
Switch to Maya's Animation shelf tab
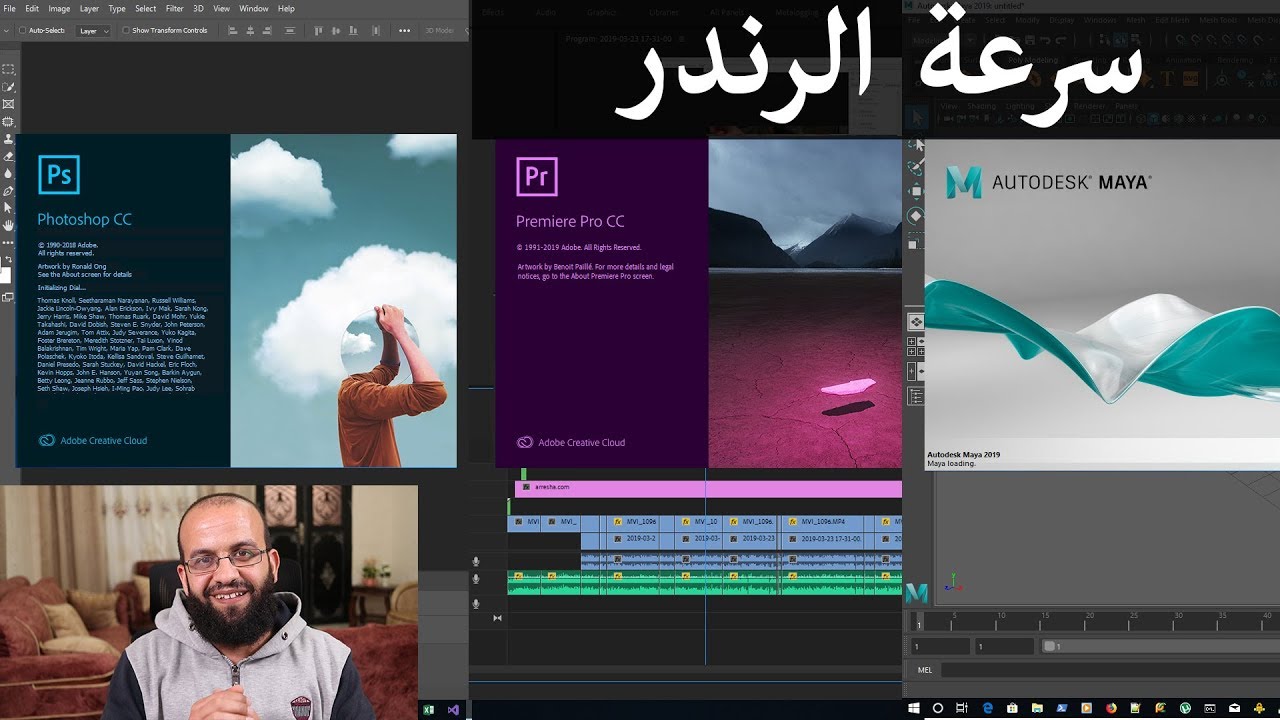1183,60
